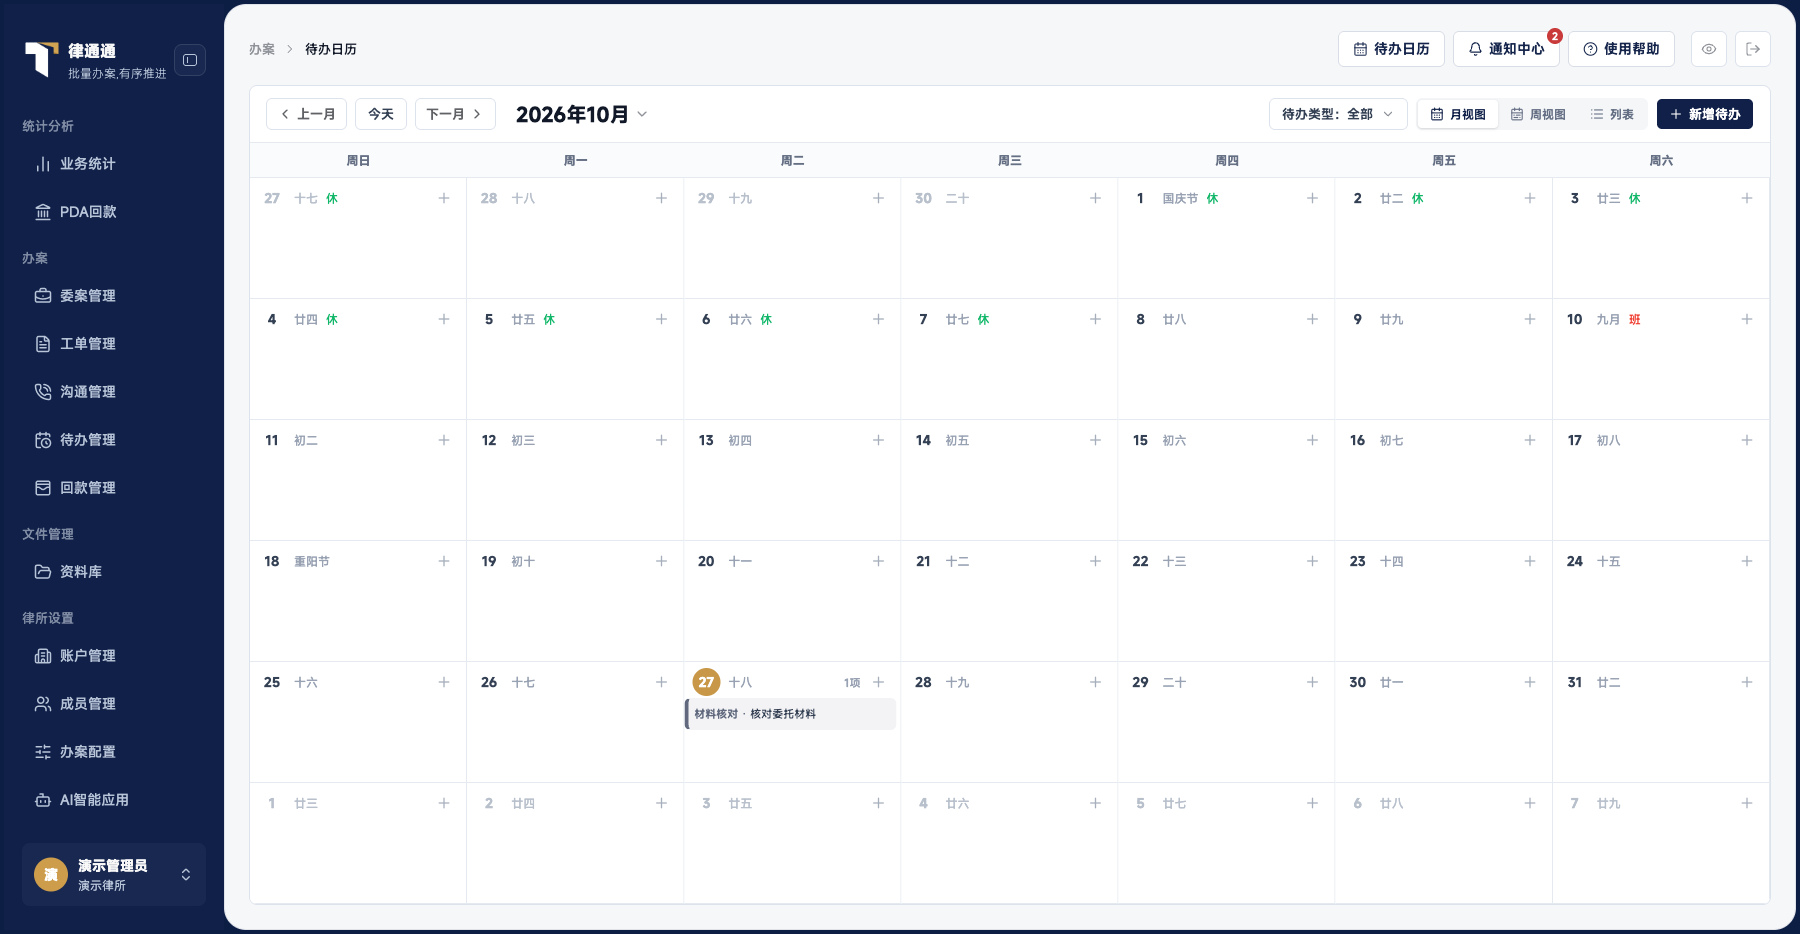
Task: Click the 今天 button
Action: (x=381, y=114)
